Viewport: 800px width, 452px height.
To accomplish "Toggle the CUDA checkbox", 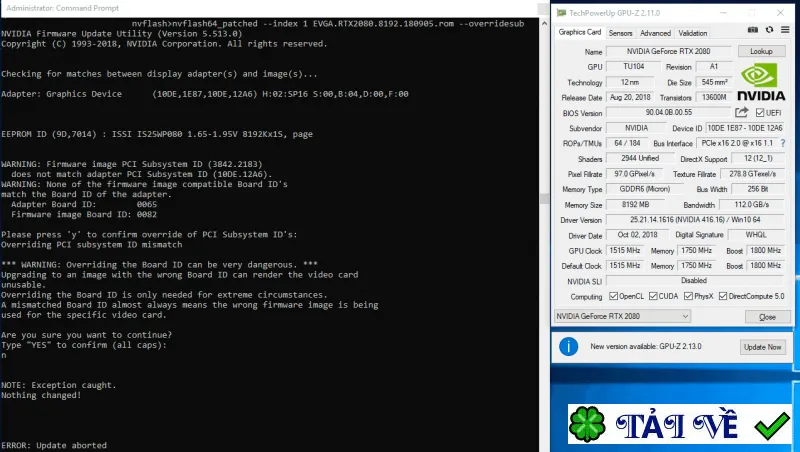I will tap(653, 296).
